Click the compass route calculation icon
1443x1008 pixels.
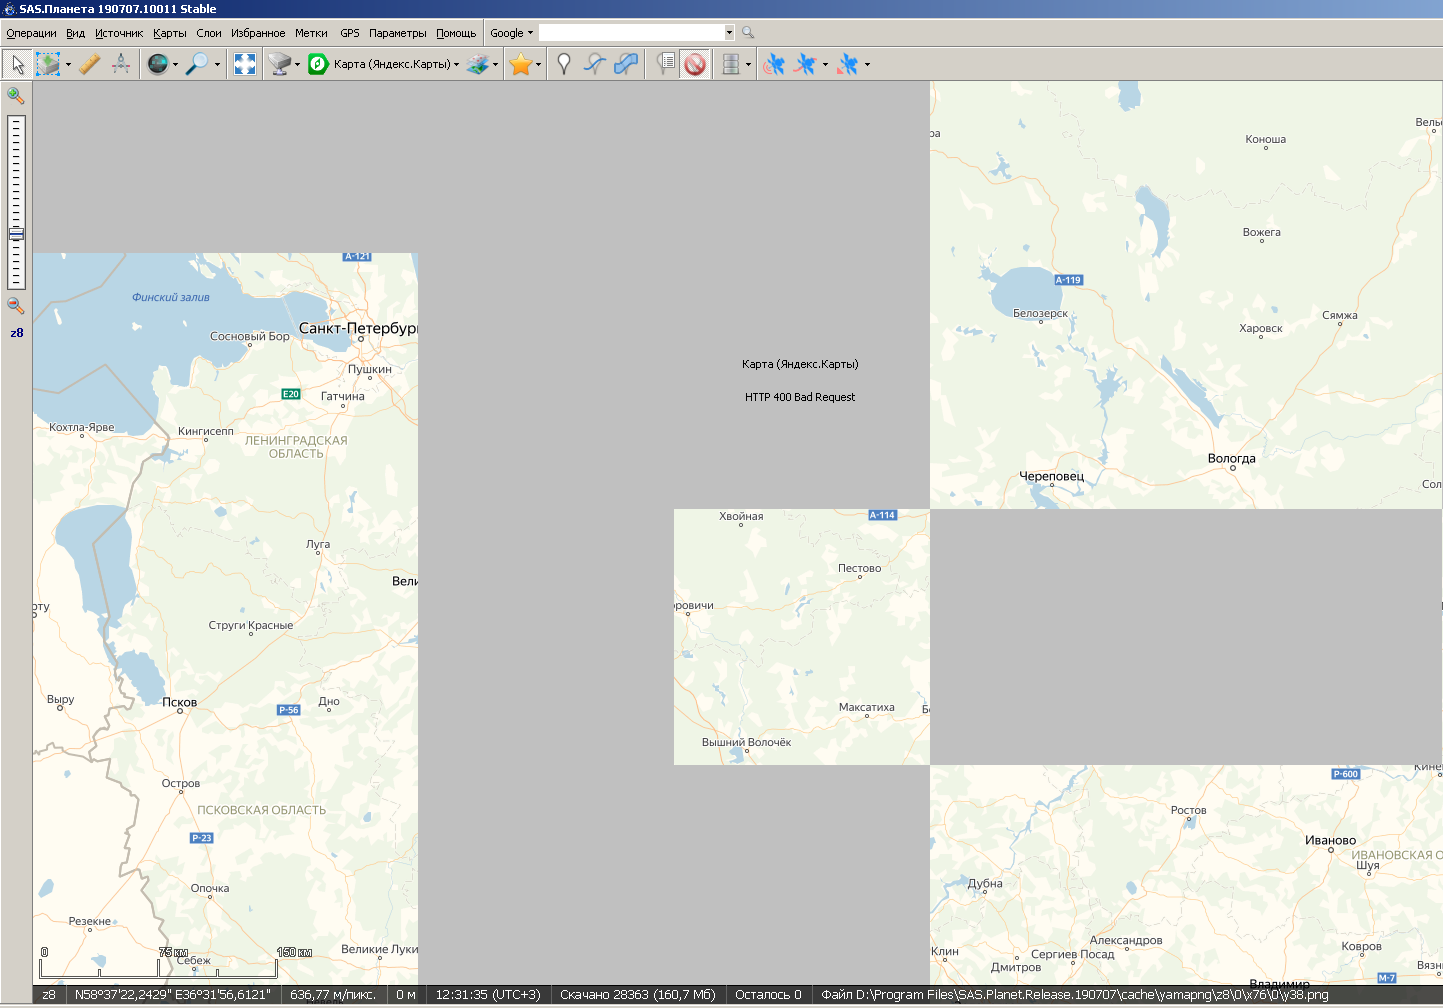pyautogui.click(x=121, y=64)
